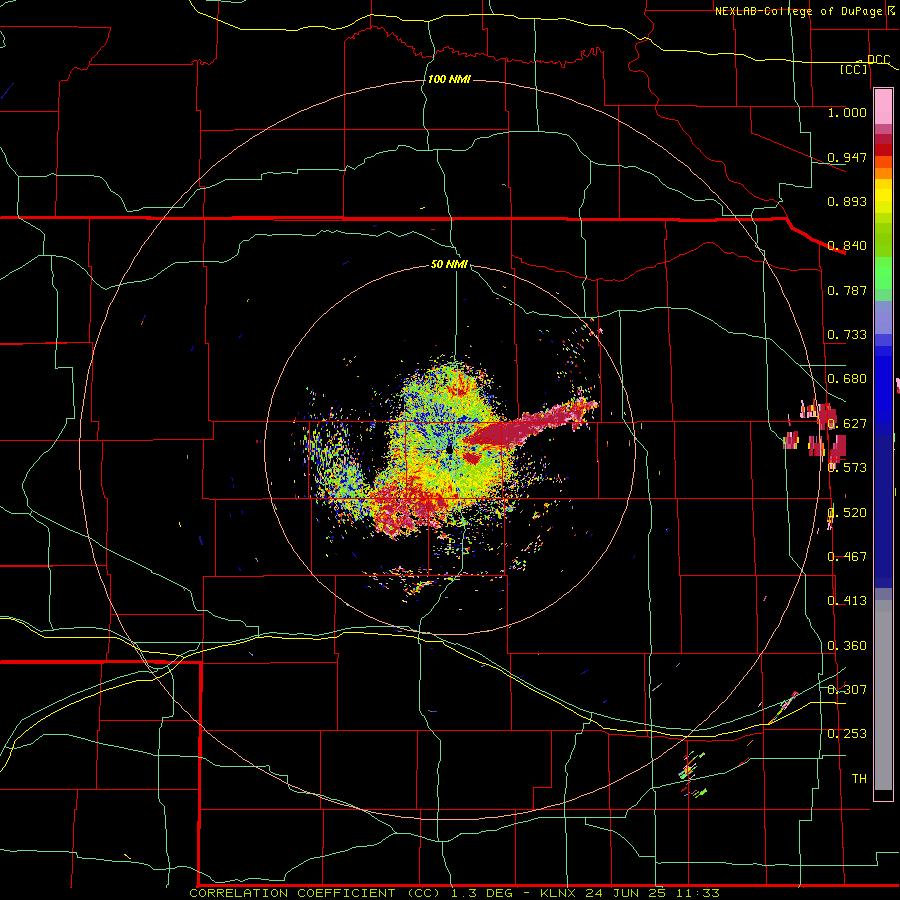This screenshot has height=900, width=900.
Task: Click the 0.360 scale value
Action: click(x=847, y=646)
